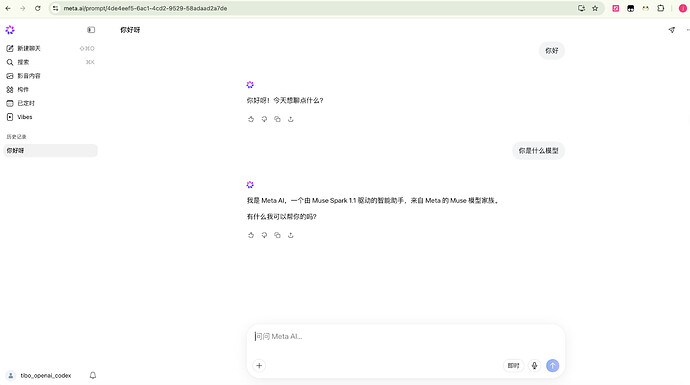Open the yellow extension icon in toolbar

pyautogui.click(x=646, y=8)
